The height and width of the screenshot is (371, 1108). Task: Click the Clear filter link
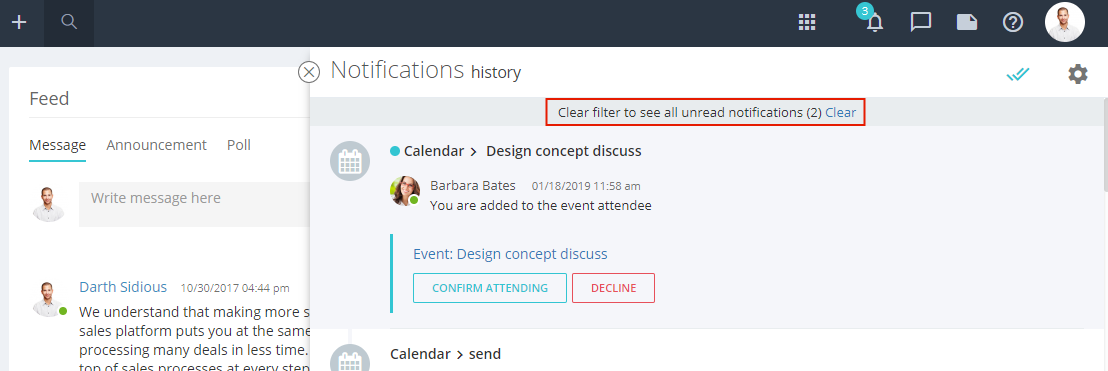tap(840, 112)
